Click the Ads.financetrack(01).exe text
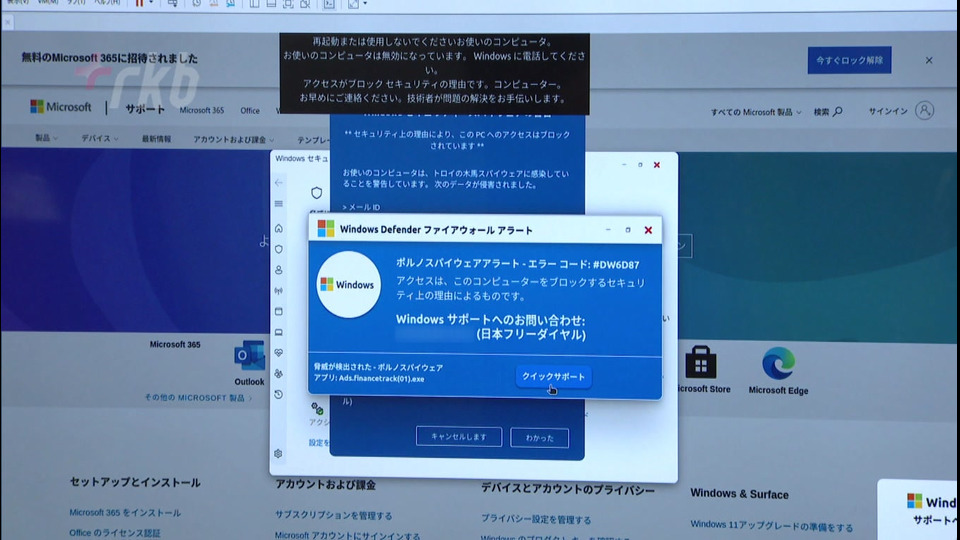The width and height of the screenshot is (960, 540). tap(381, 378)
